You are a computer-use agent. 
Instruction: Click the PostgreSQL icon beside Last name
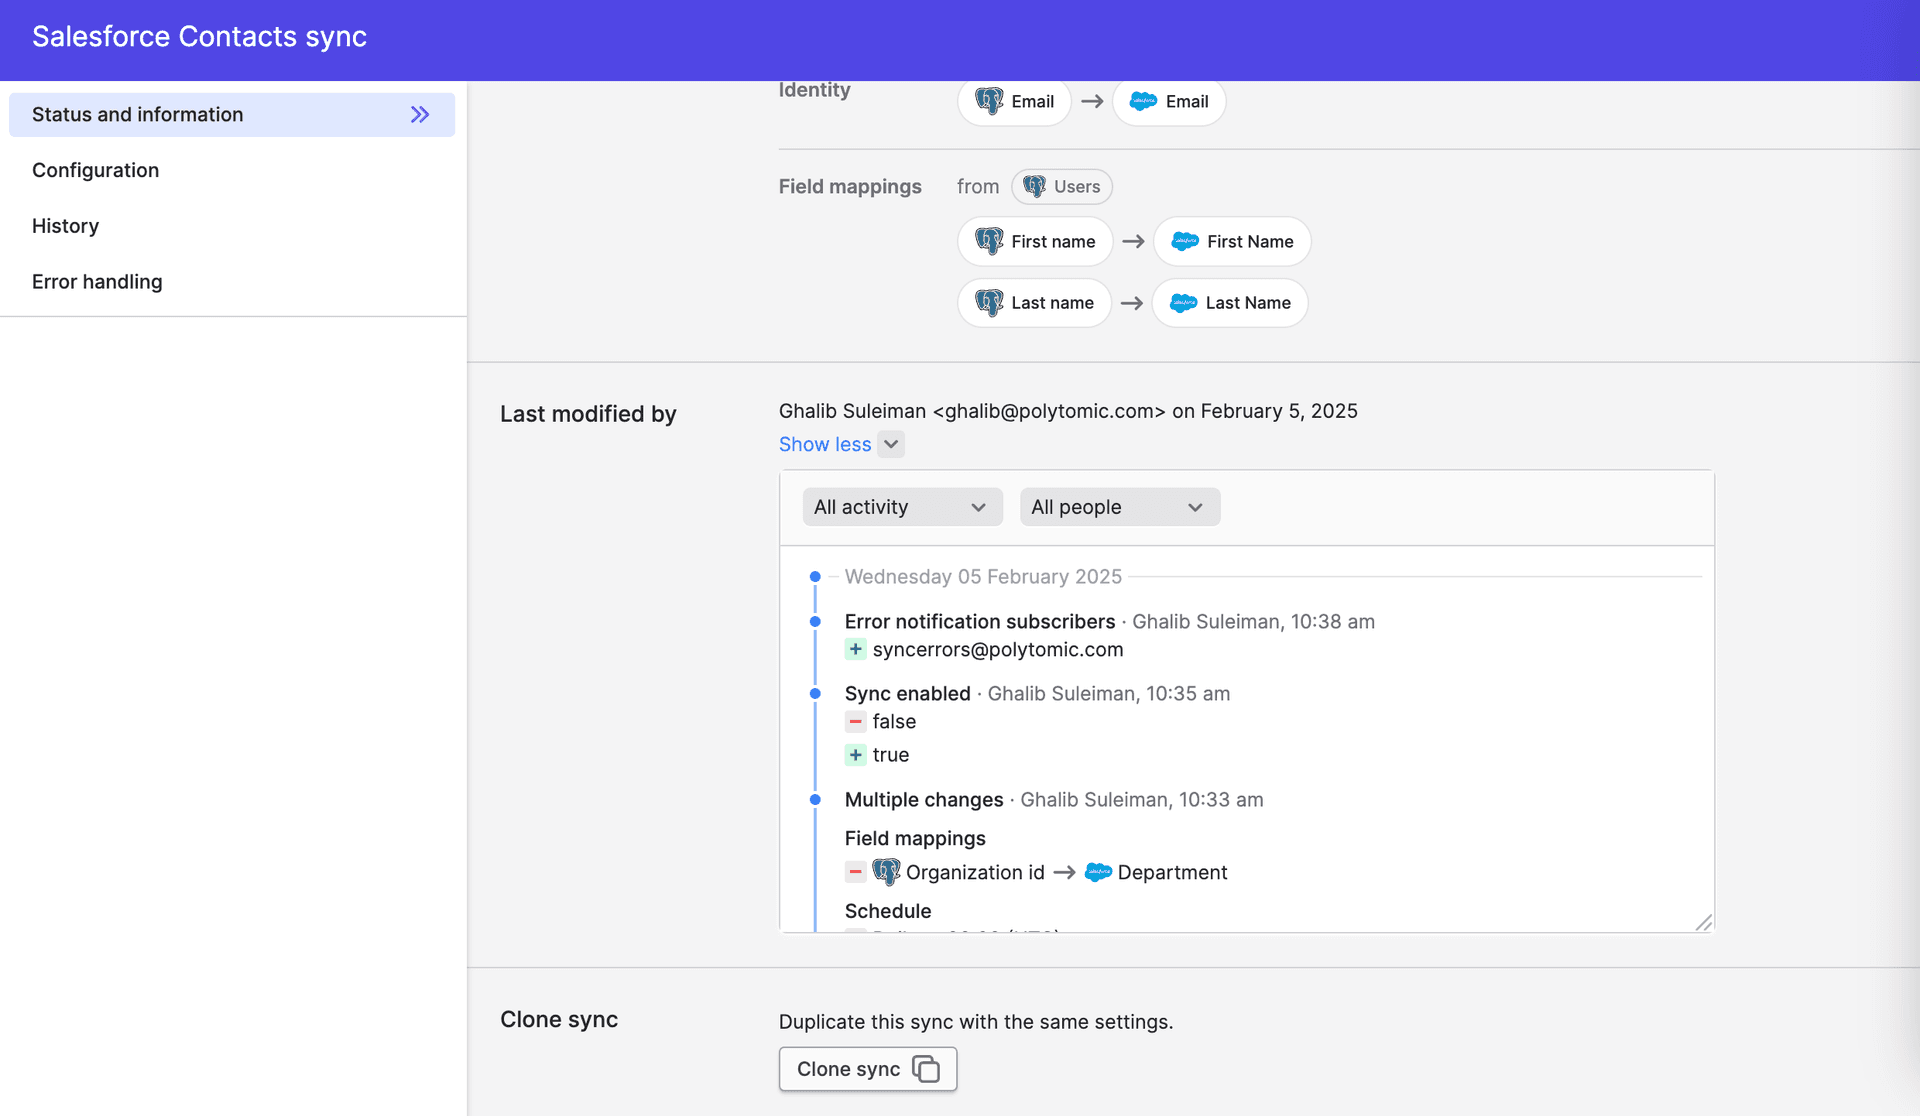click(x=989, y=303)
